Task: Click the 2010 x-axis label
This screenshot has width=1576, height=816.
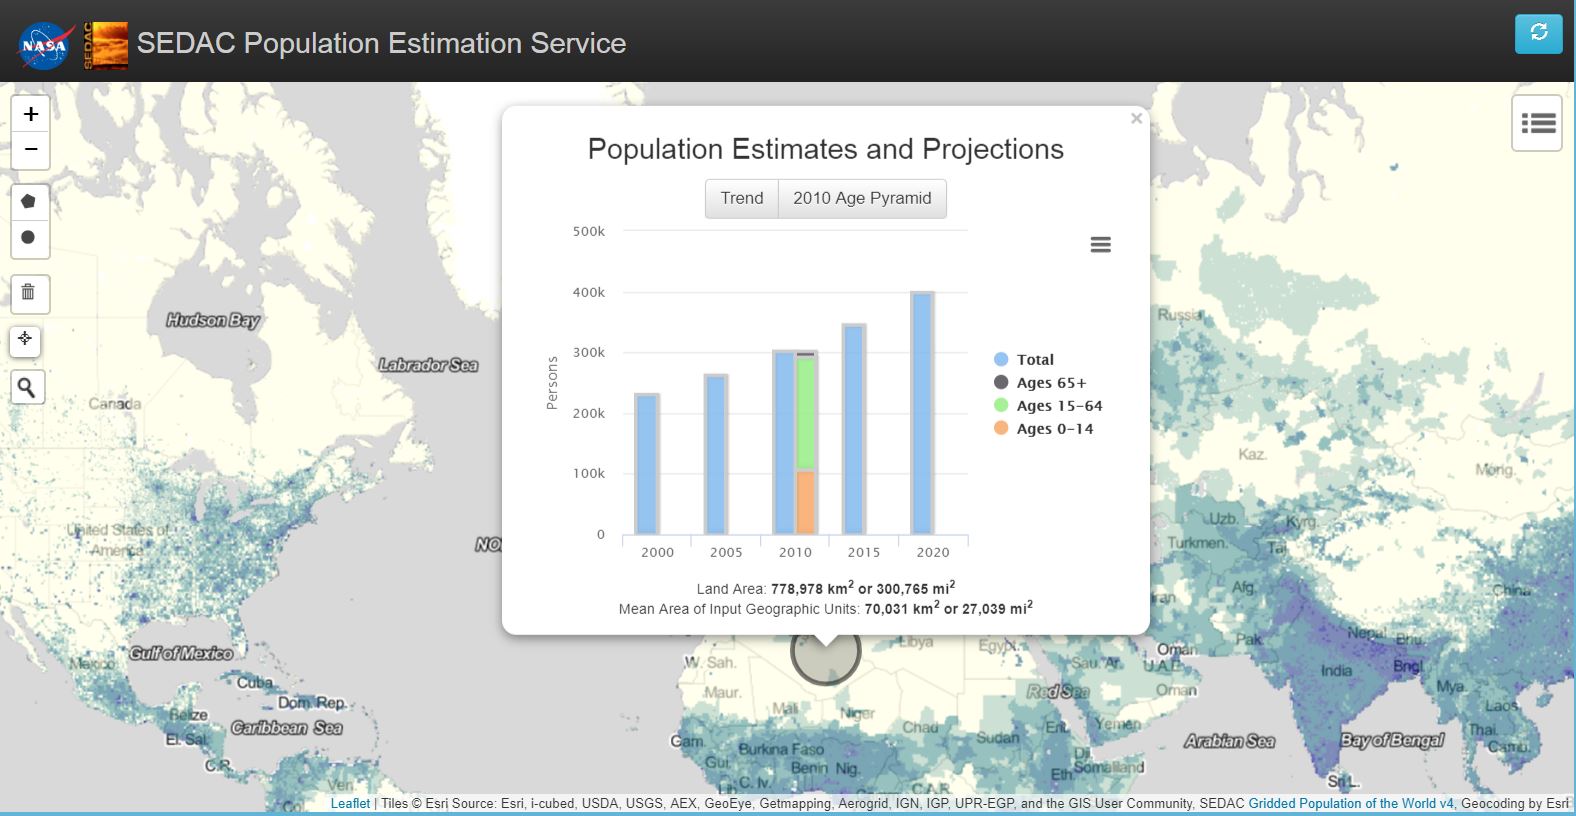Action: tap(795, 552)
